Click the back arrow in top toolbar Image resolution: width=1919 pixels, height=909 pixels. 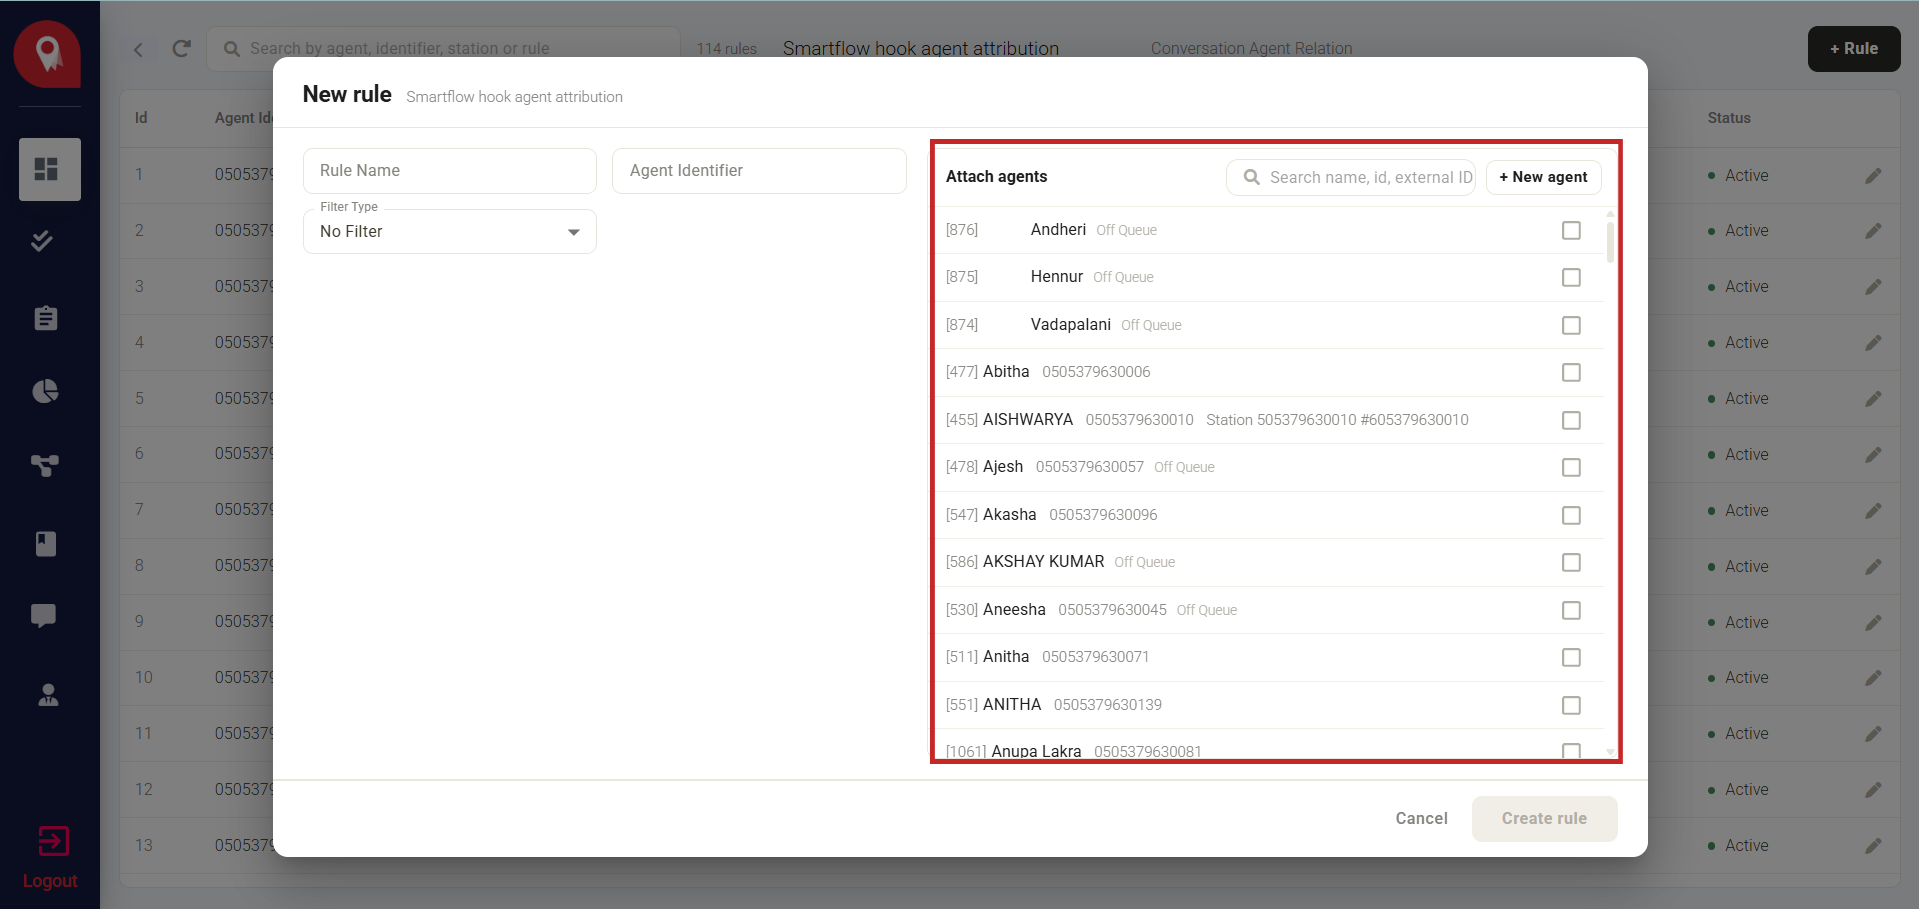point(138,49)
